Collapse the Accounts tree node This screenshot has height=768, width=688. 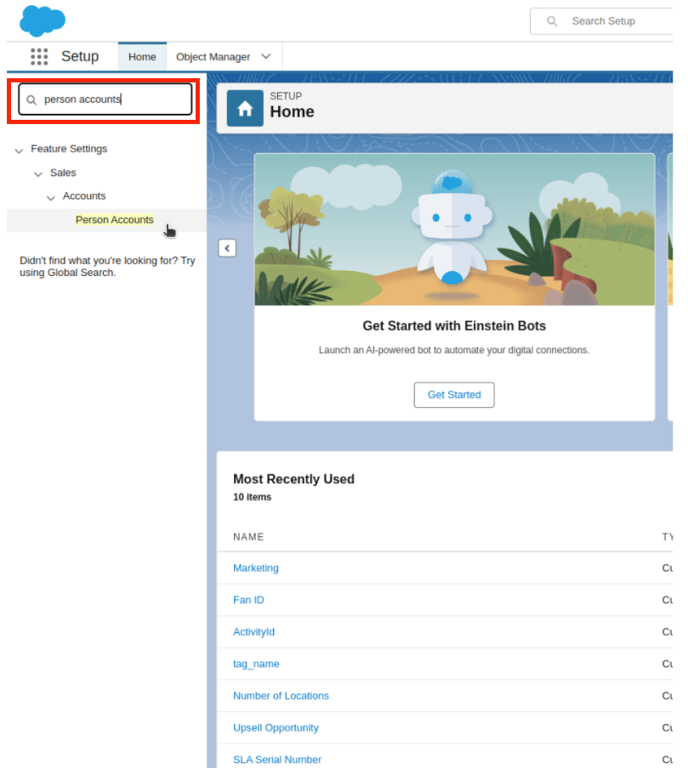coord(50,197)
